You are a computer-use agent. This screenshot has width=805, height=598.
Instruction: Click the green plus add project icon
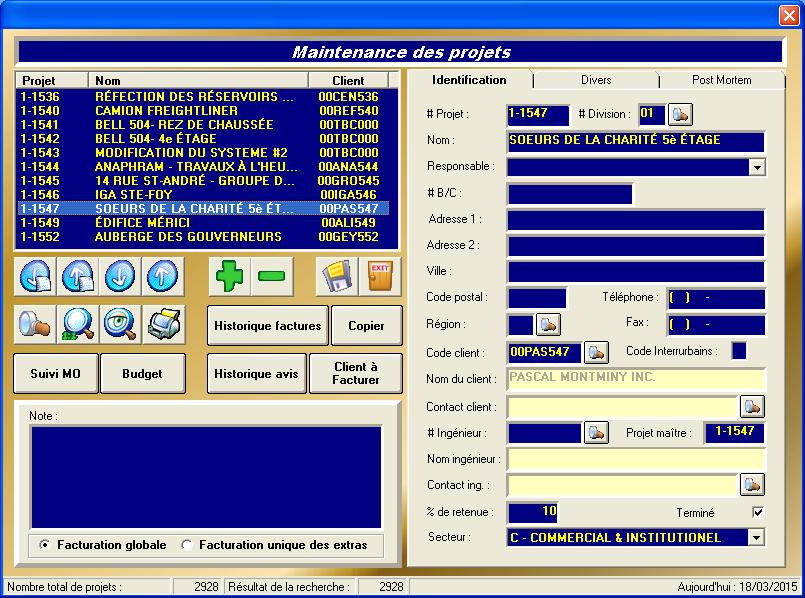pyautogui.click(x=230, y=276)
